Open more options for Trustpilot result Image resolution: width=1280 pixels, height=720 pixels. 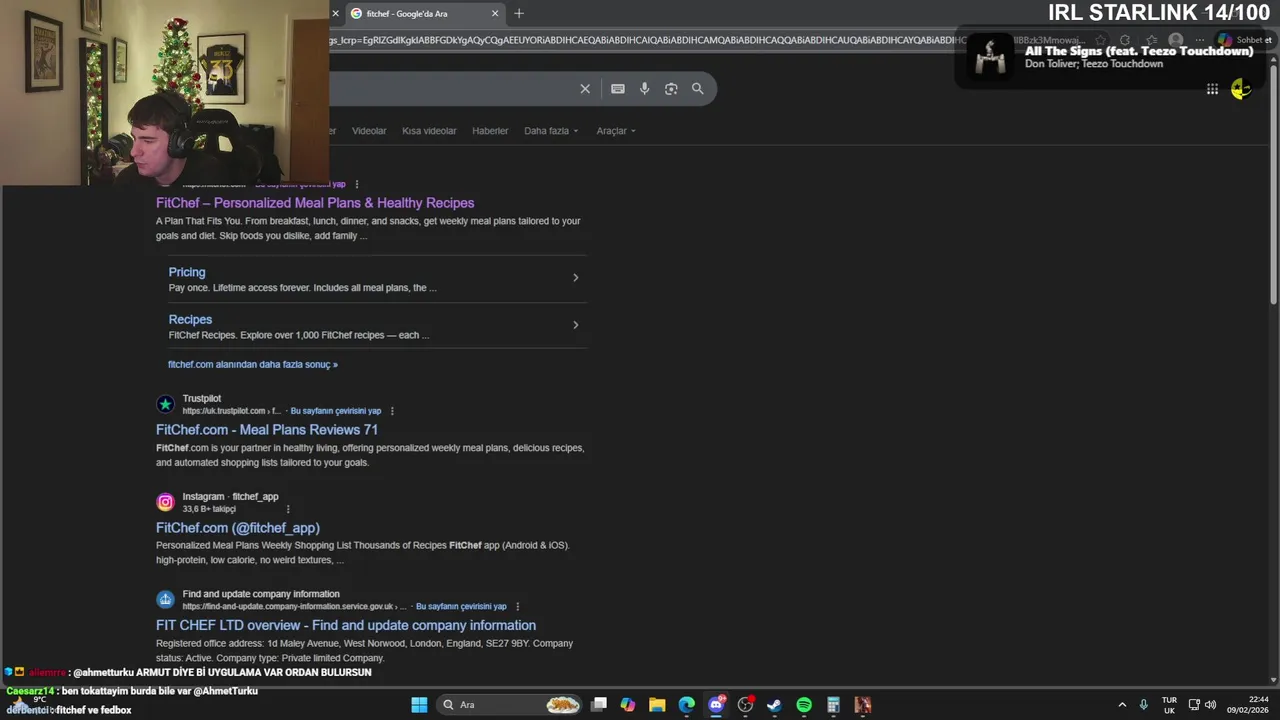pyautogui.click(x=392, y=411)
